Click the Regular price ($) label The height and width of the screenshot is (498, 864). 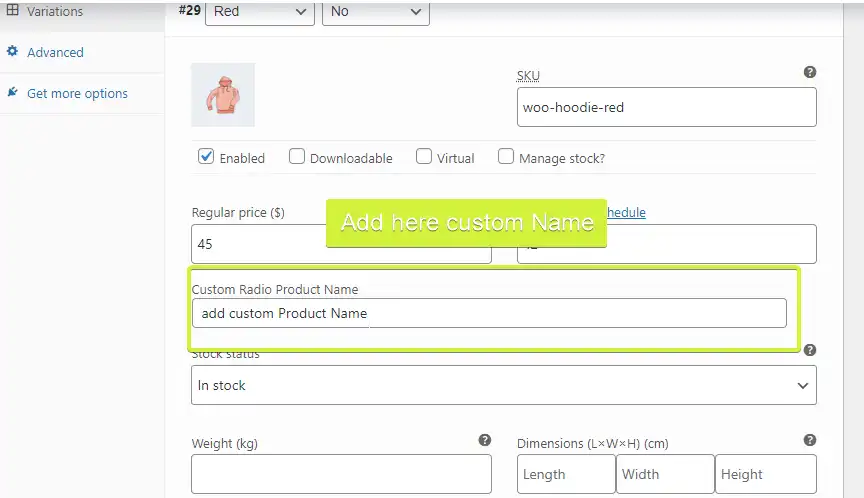238,213
